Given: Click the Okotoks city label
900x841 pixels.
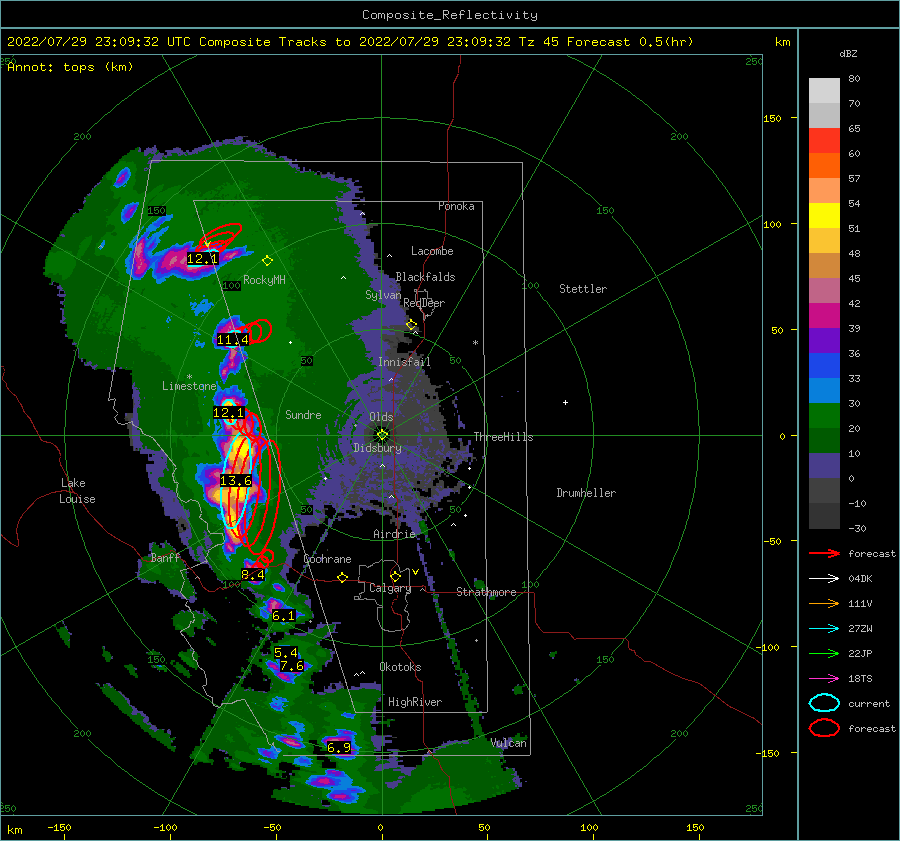Looking at the screenshot, I should coord(400,667).
